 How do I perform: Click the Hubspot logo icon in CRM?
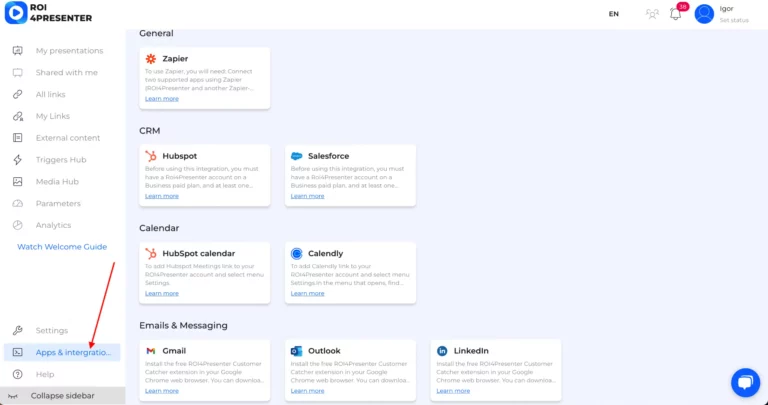[x=151, y=156]
